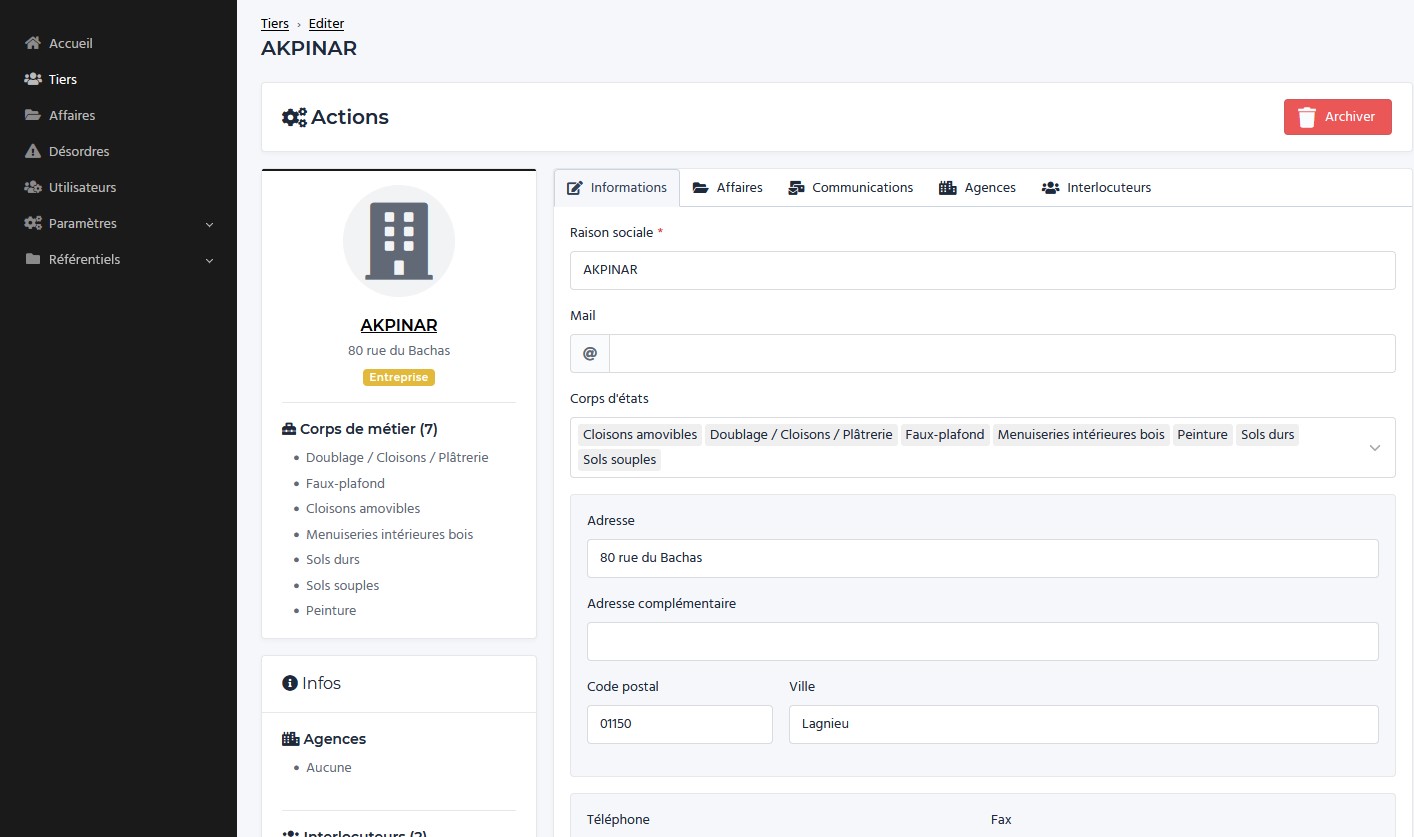Expand the Référentiels menu chevron

210,260
